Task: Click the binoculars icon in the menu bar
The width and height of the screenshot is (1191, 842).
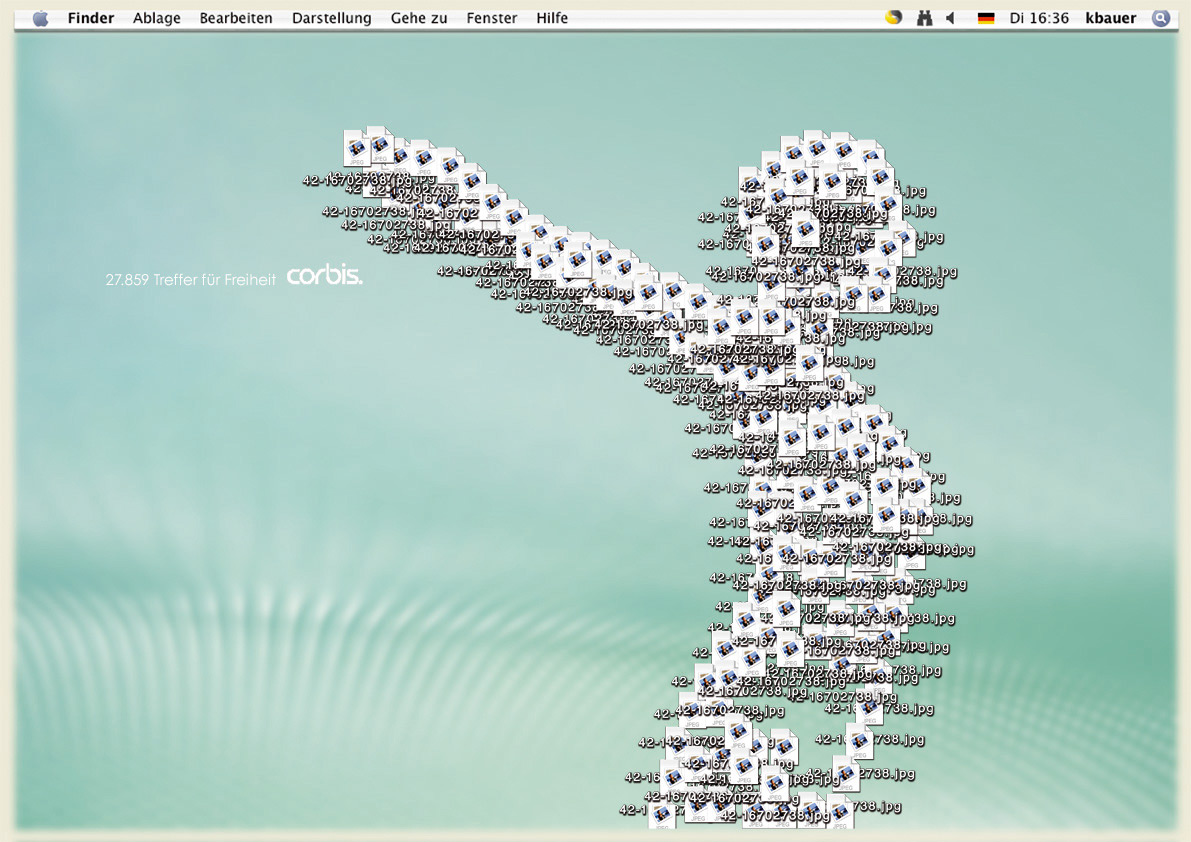Action: (924, 18)
